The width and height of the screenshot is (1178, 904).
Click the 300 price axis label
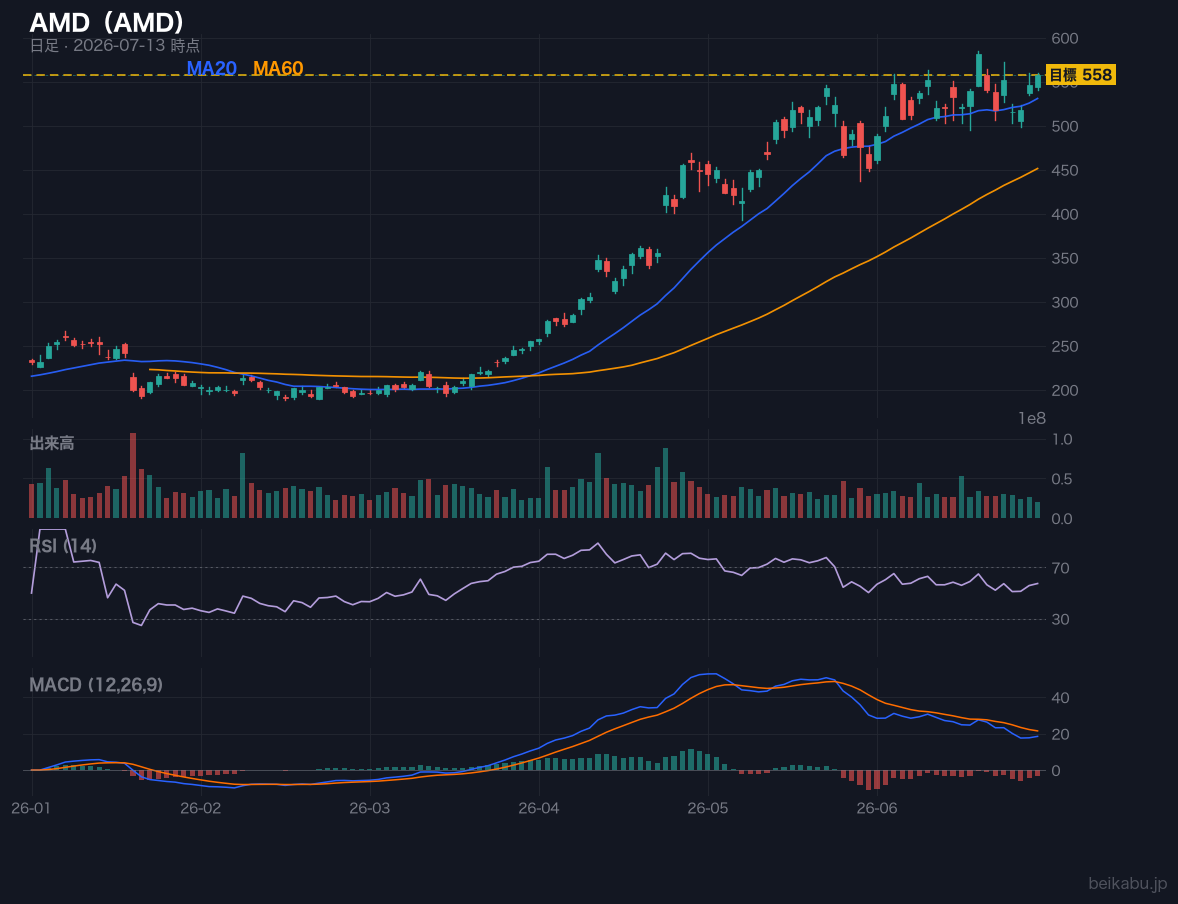point(1065,302)
